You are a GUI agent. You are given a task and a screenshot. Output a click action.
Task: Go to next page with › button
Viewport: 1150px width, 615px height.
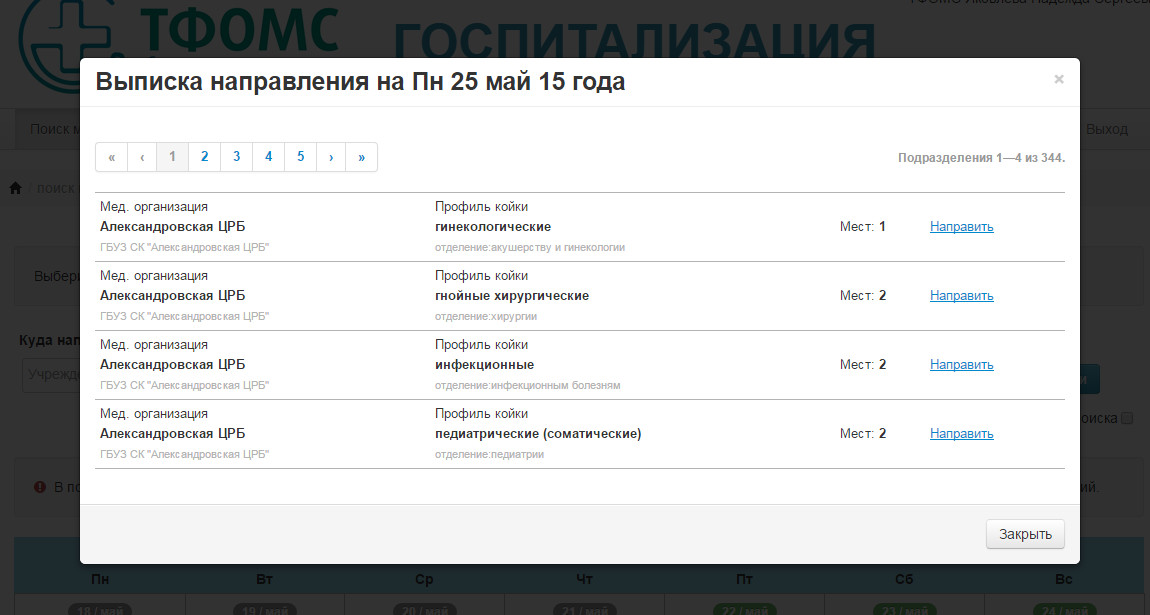331,157
